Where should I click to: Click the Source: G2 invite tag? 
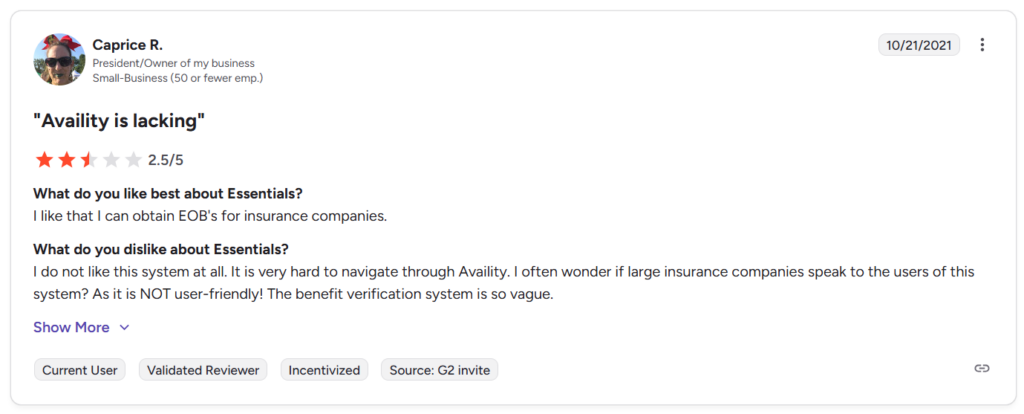439,370
